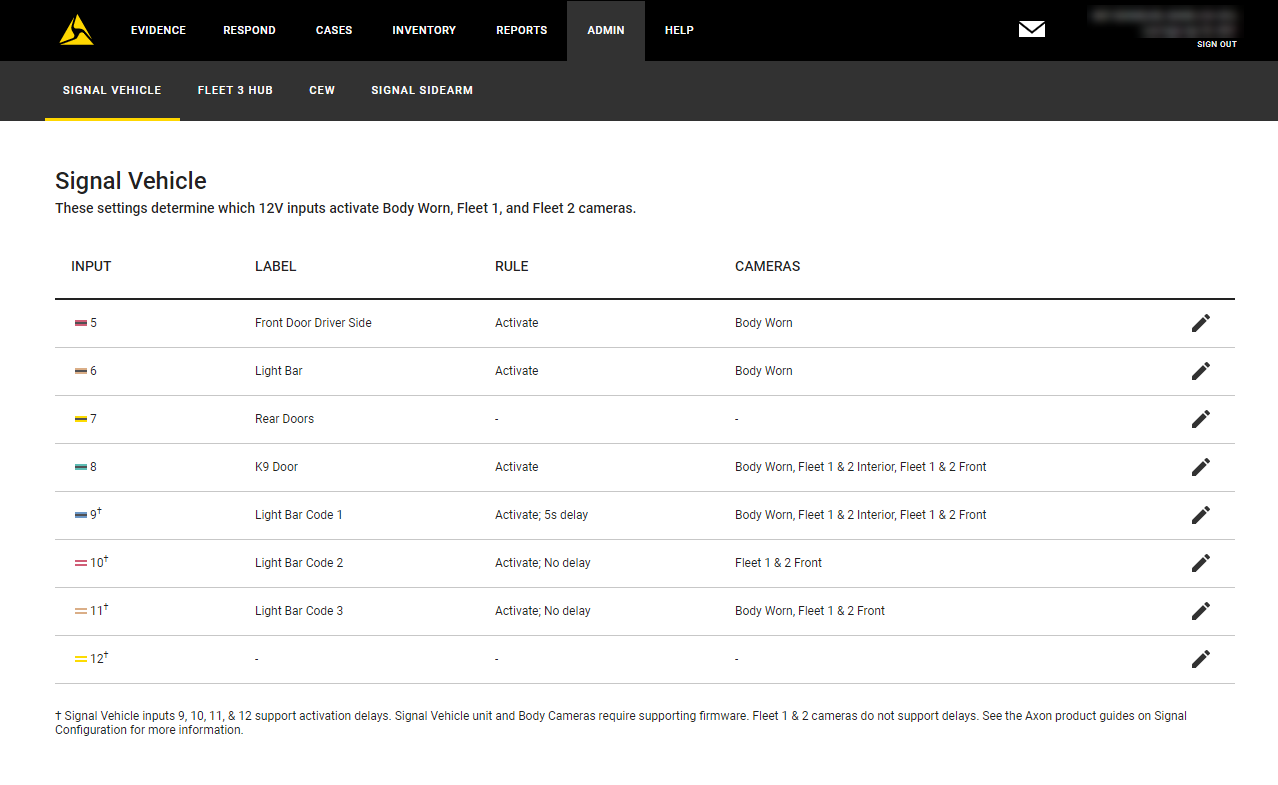Edit the K9 Door input row

point(1201,467)
